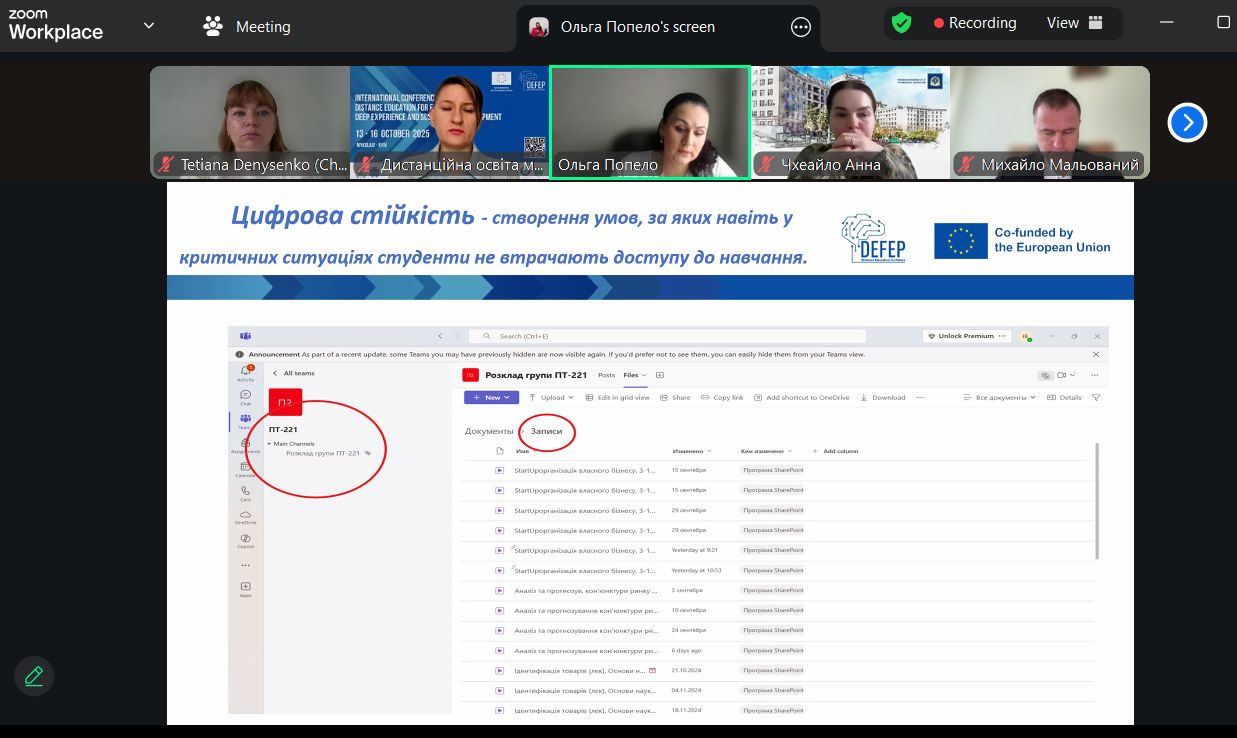Open the annotate pencil tool

(x=34, y=676)
